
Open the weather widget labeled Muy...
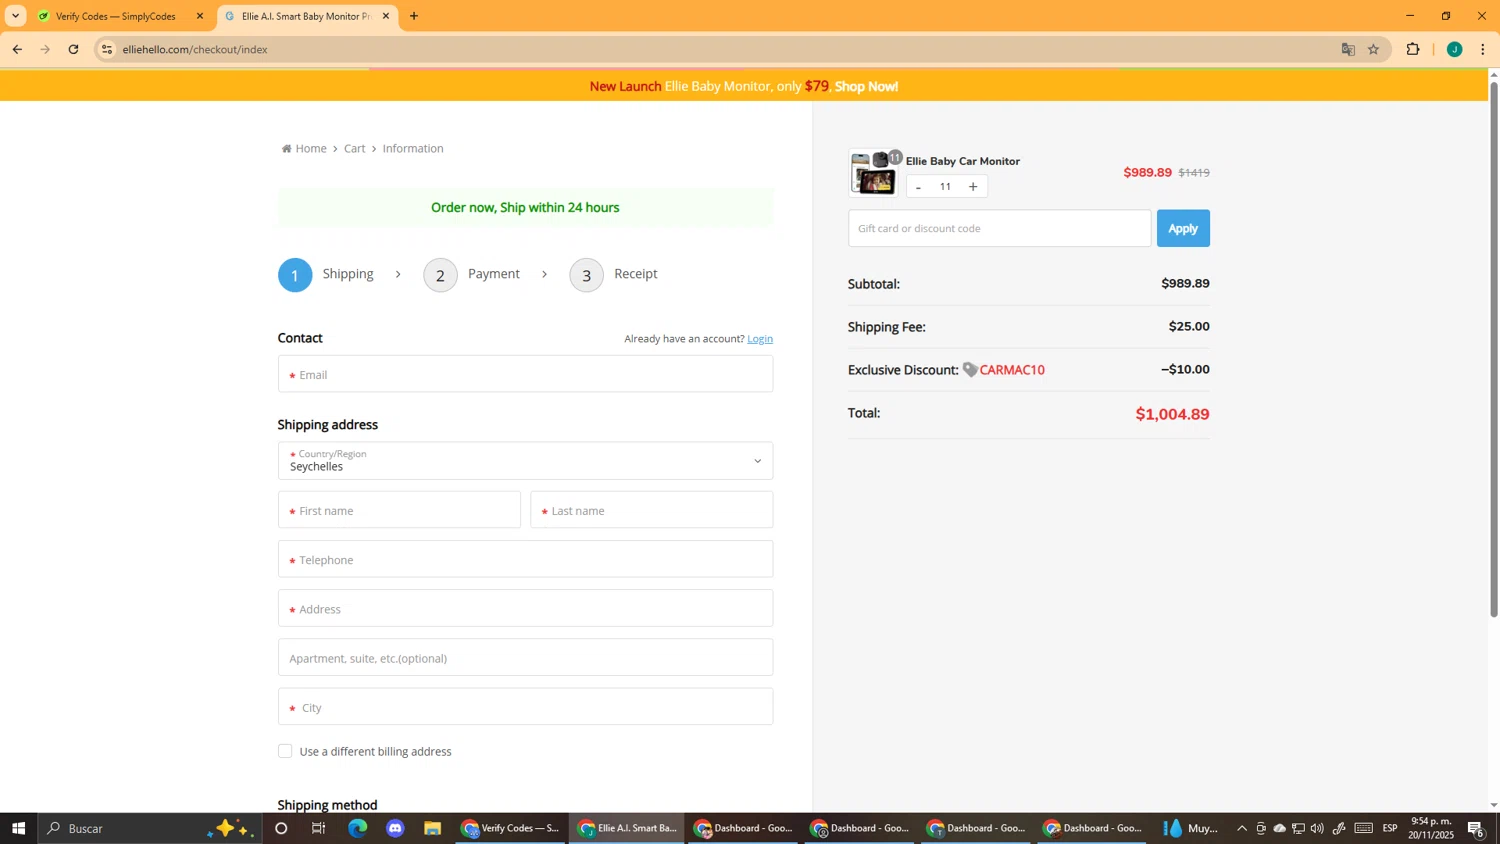pos(1192,828)
